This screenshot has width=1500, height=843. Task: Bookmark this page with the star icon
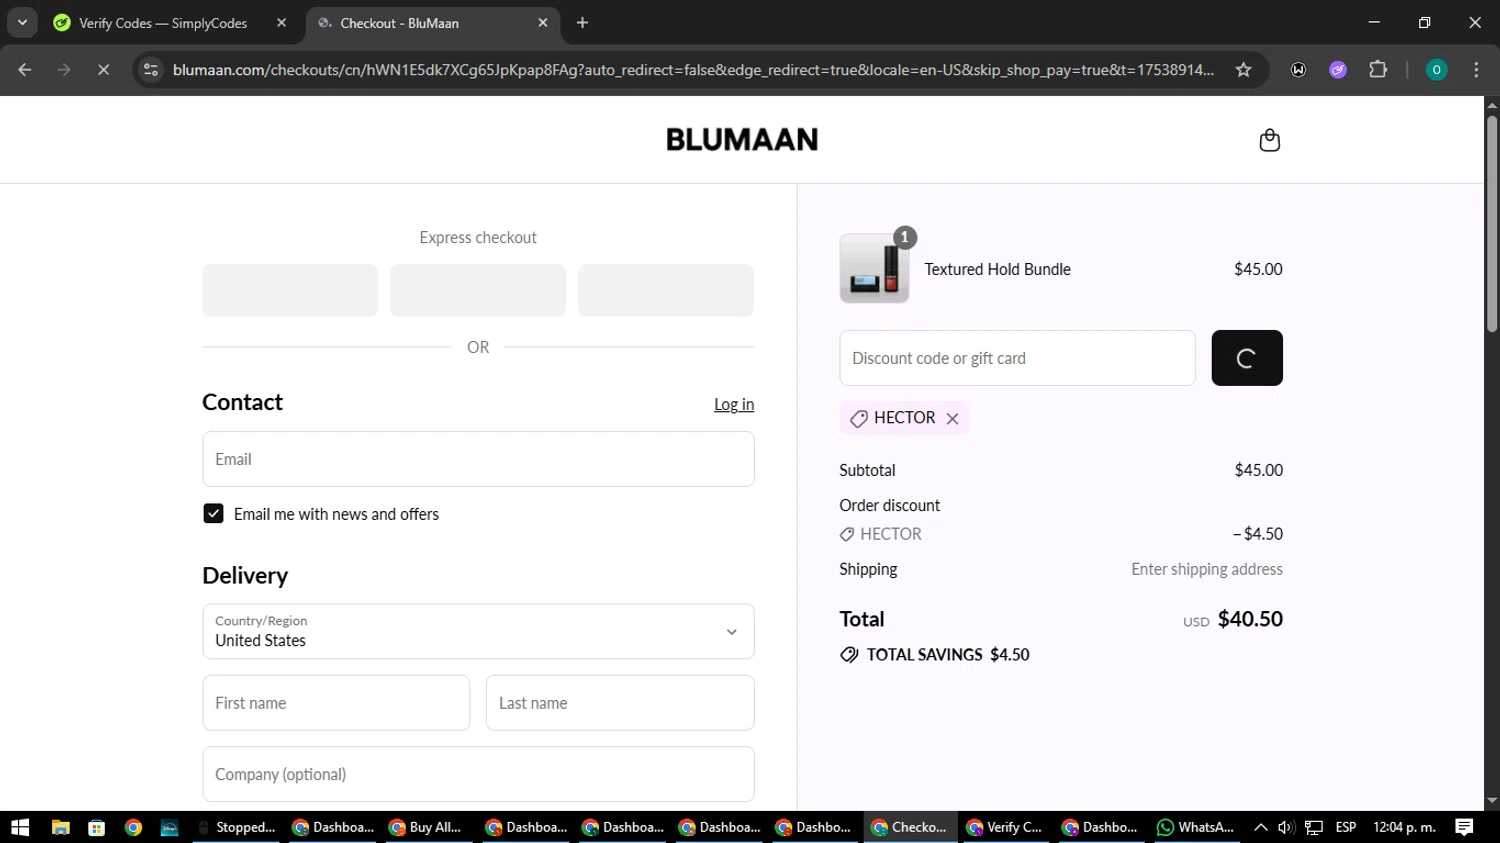pos(1243,70)
